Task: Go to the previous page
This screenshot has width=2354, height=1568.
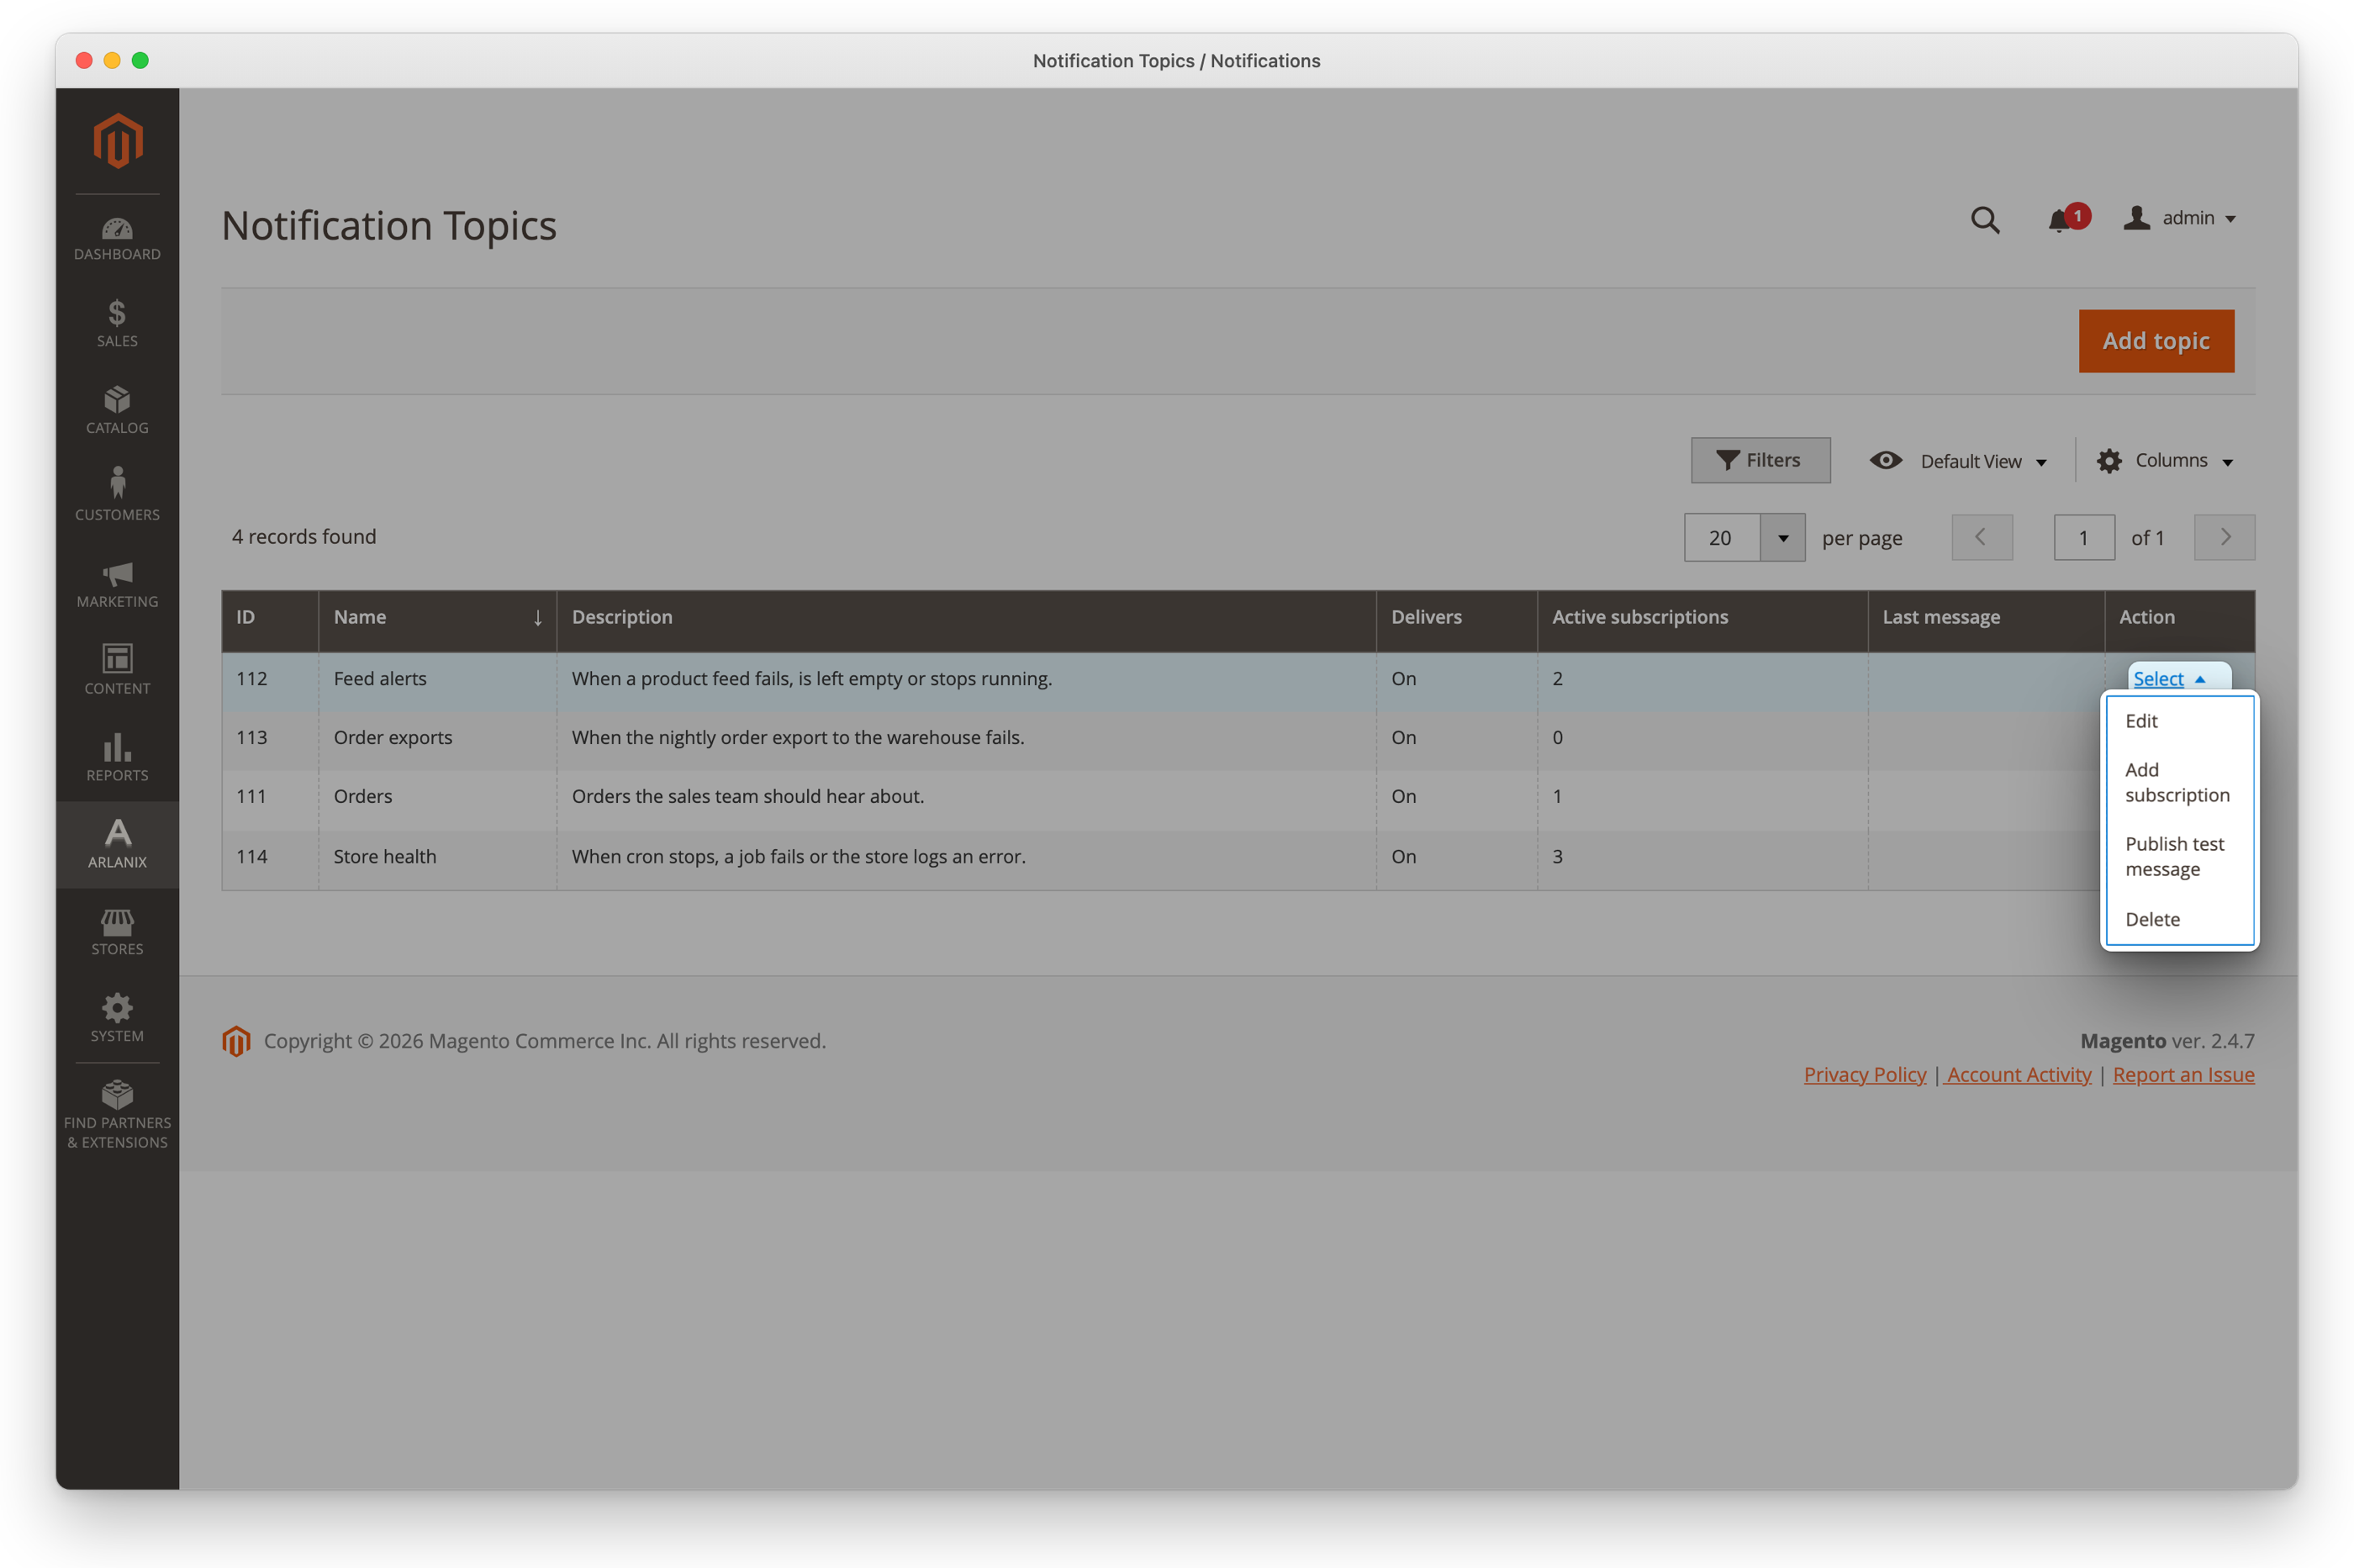Action: 1981,538
